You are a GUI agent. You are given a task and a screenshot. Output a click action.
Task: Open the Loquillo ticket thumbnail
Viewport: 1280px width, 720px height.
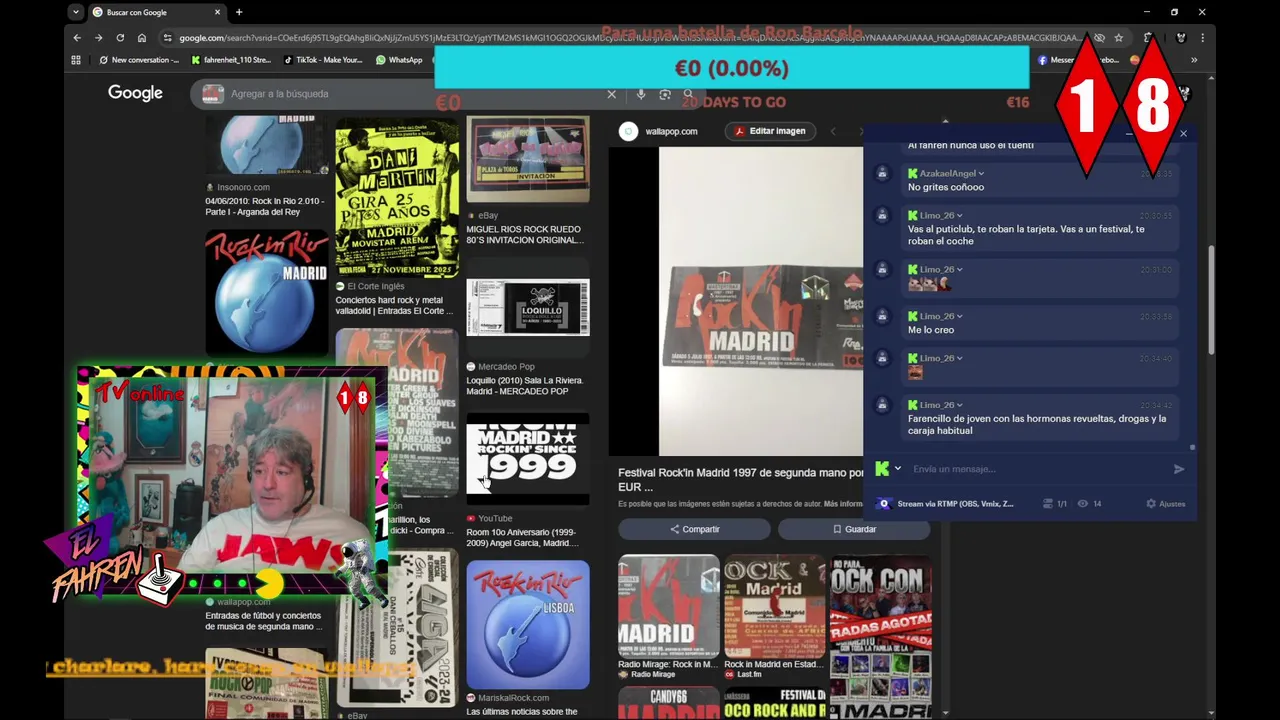527,307
